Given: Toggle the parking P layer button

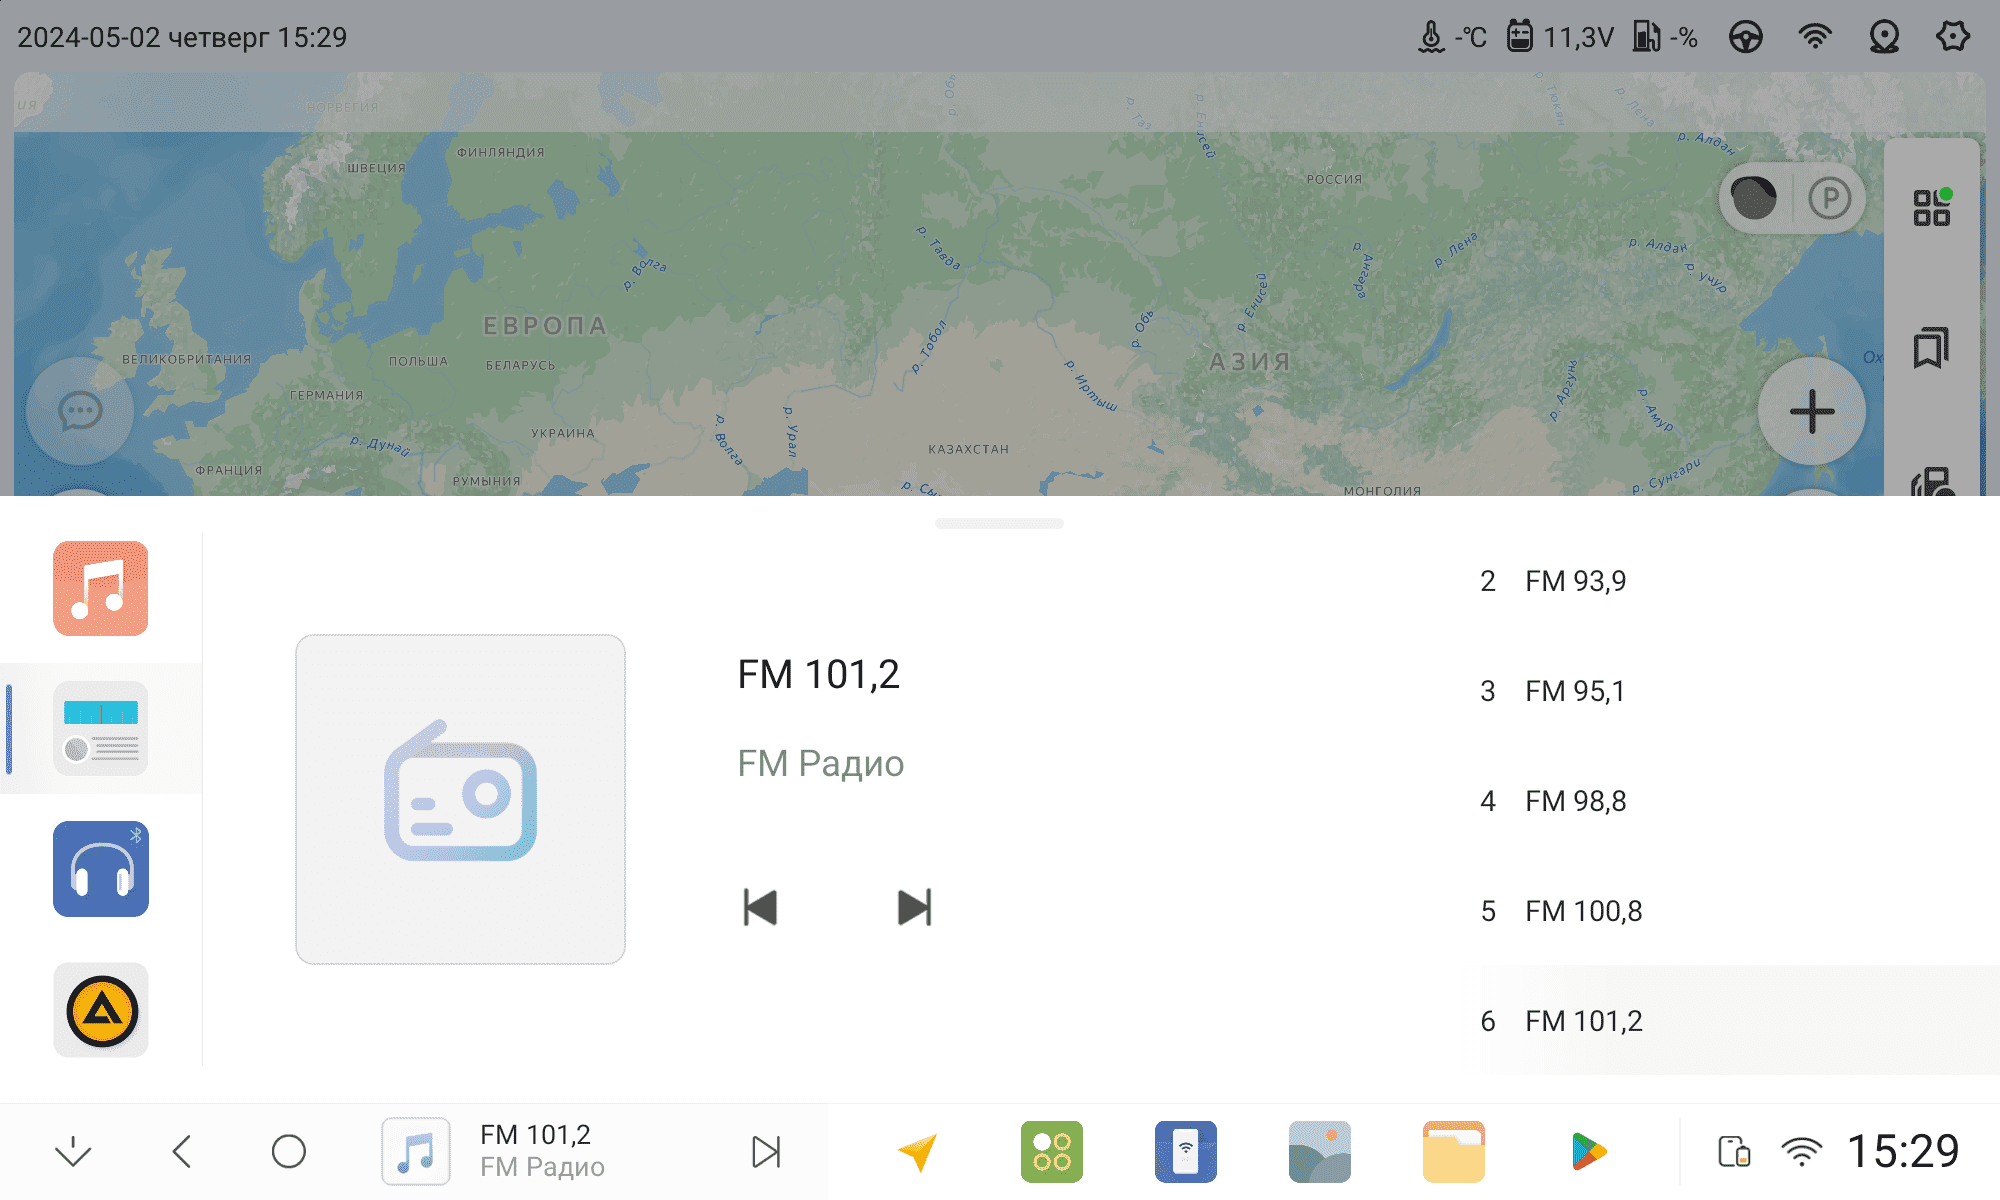Looking at the screenshot, I should (x=1829, y=198).
